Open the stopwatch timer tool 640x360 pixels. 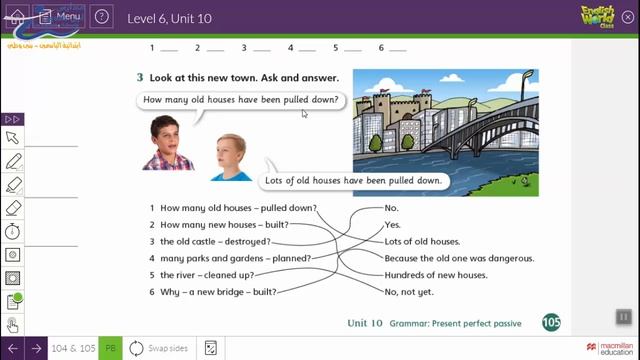(12, 231)
